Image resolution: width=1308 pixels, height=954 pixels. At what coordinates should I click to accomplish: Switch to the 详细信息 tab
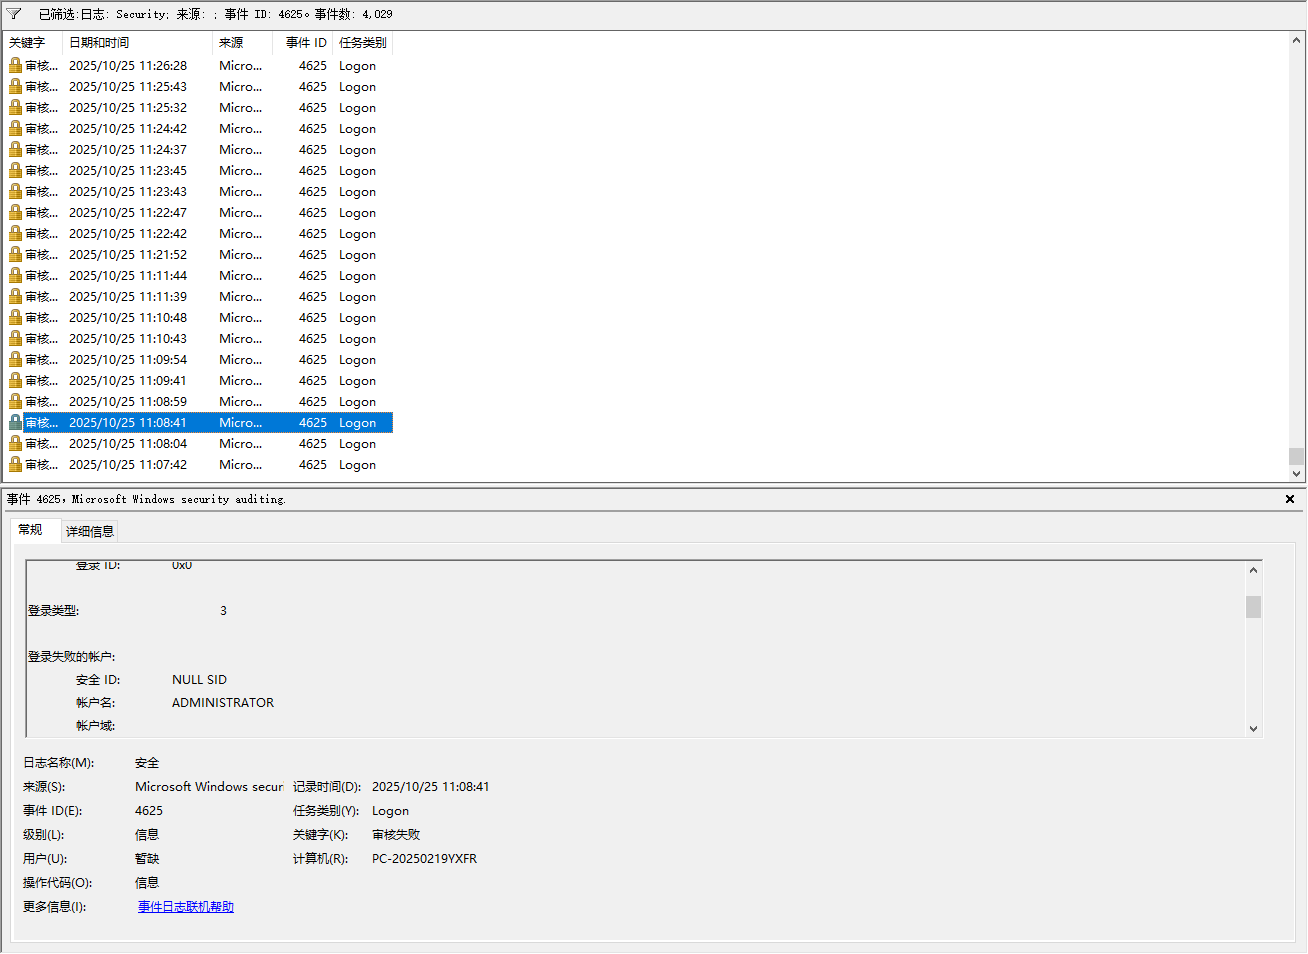point(90,531)
